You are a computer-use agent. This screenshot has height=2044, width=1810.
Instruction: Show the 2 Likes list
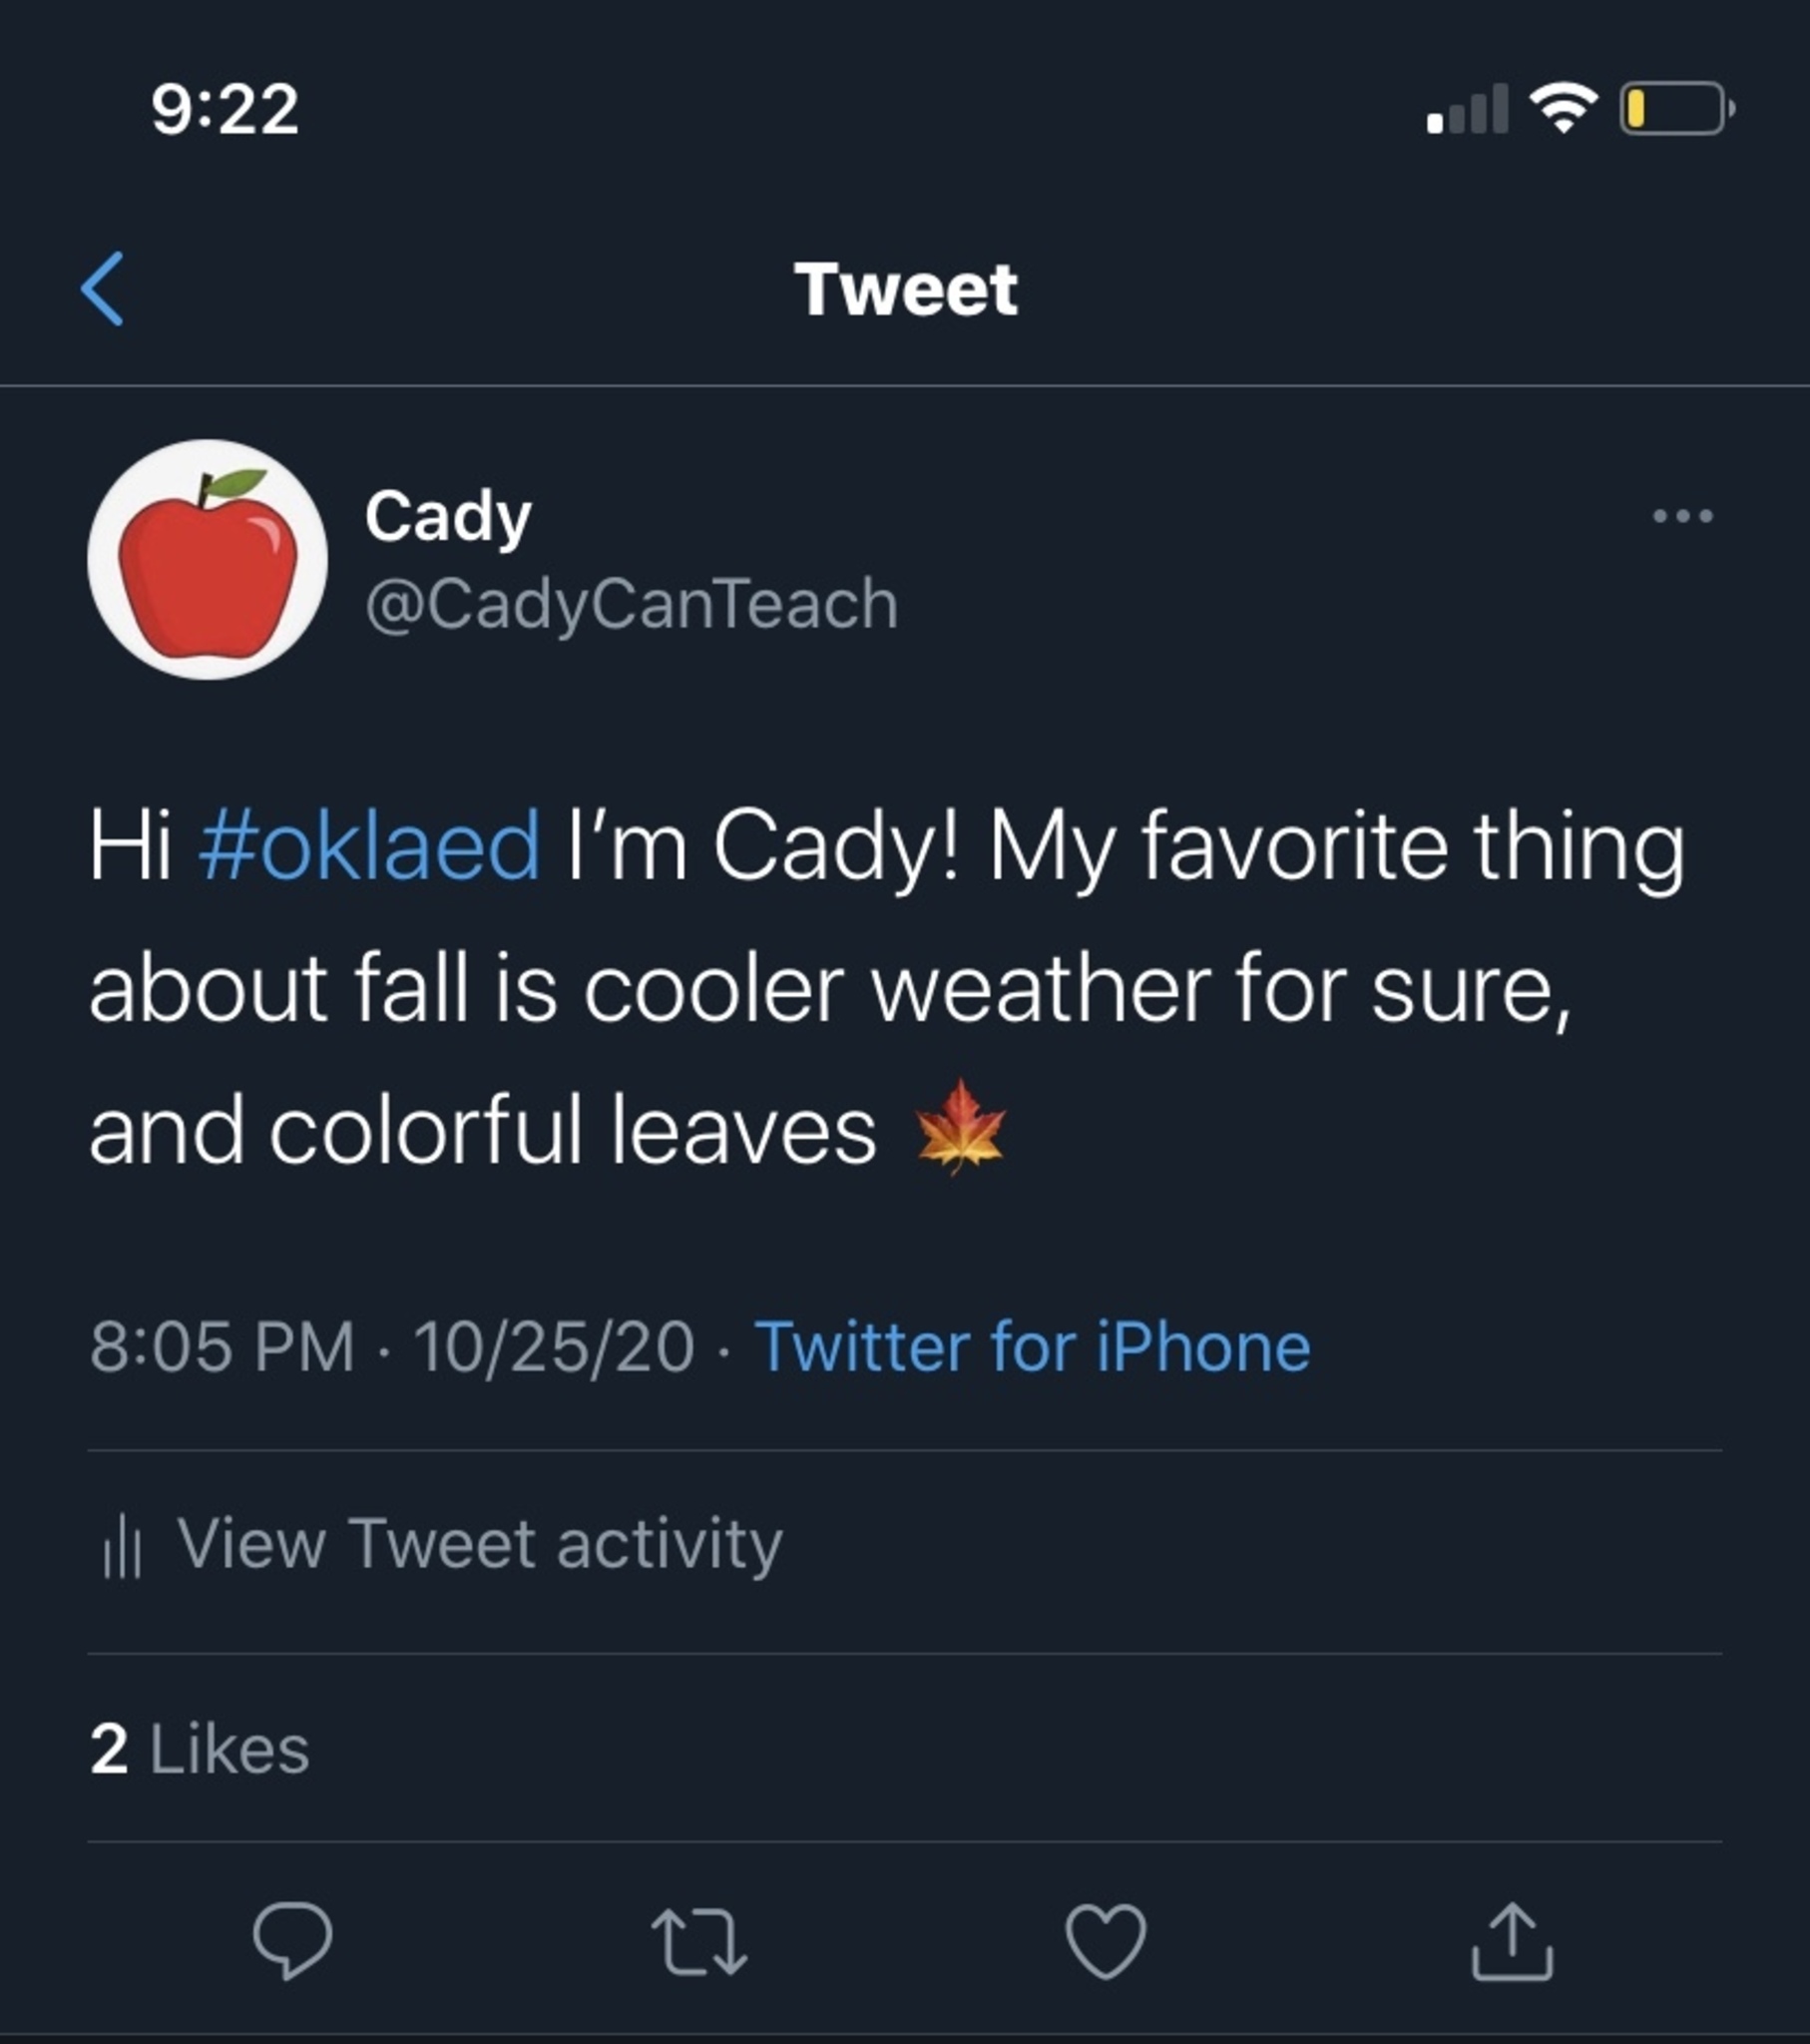(200, 1749)
